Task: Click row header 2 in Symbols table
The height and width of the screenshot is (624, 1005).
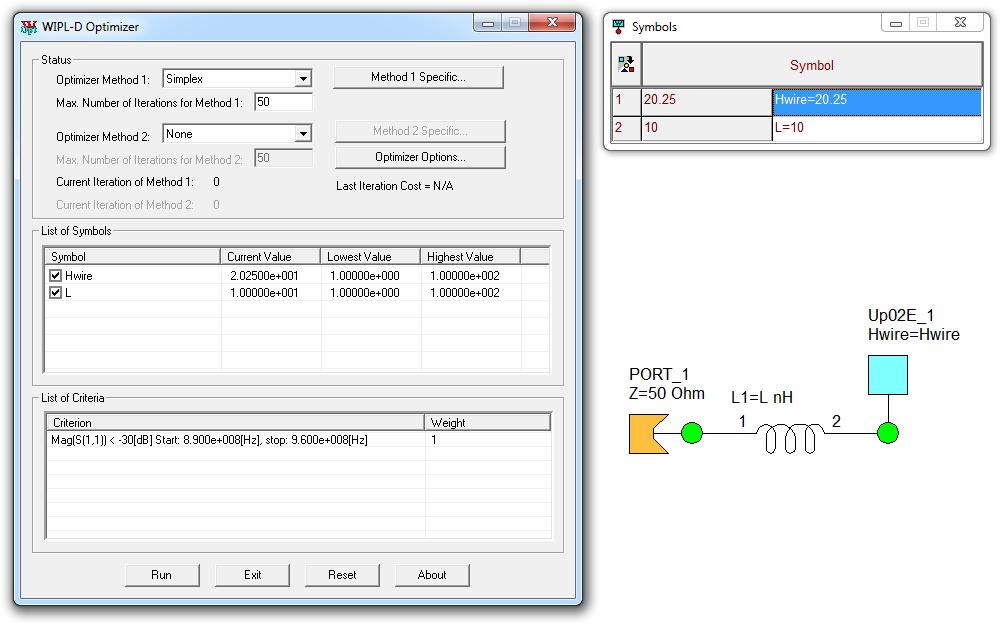Action: [626, 127]
